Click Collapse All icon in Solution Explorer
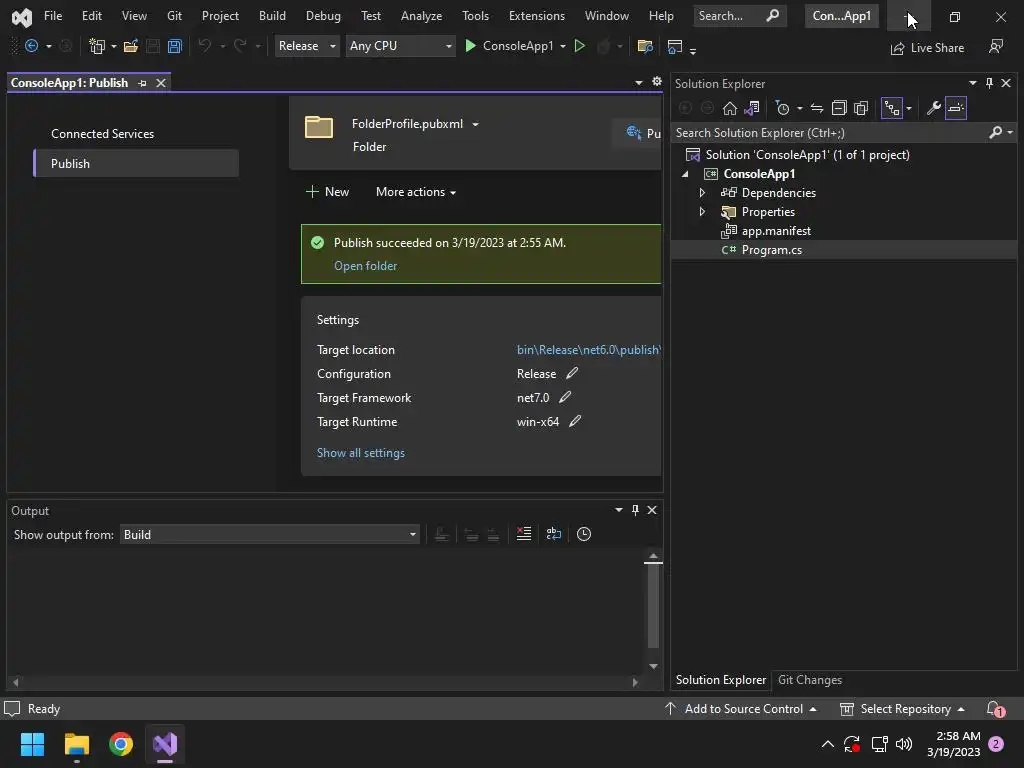This screenshot has height=768, width=1024. point(839,108)
